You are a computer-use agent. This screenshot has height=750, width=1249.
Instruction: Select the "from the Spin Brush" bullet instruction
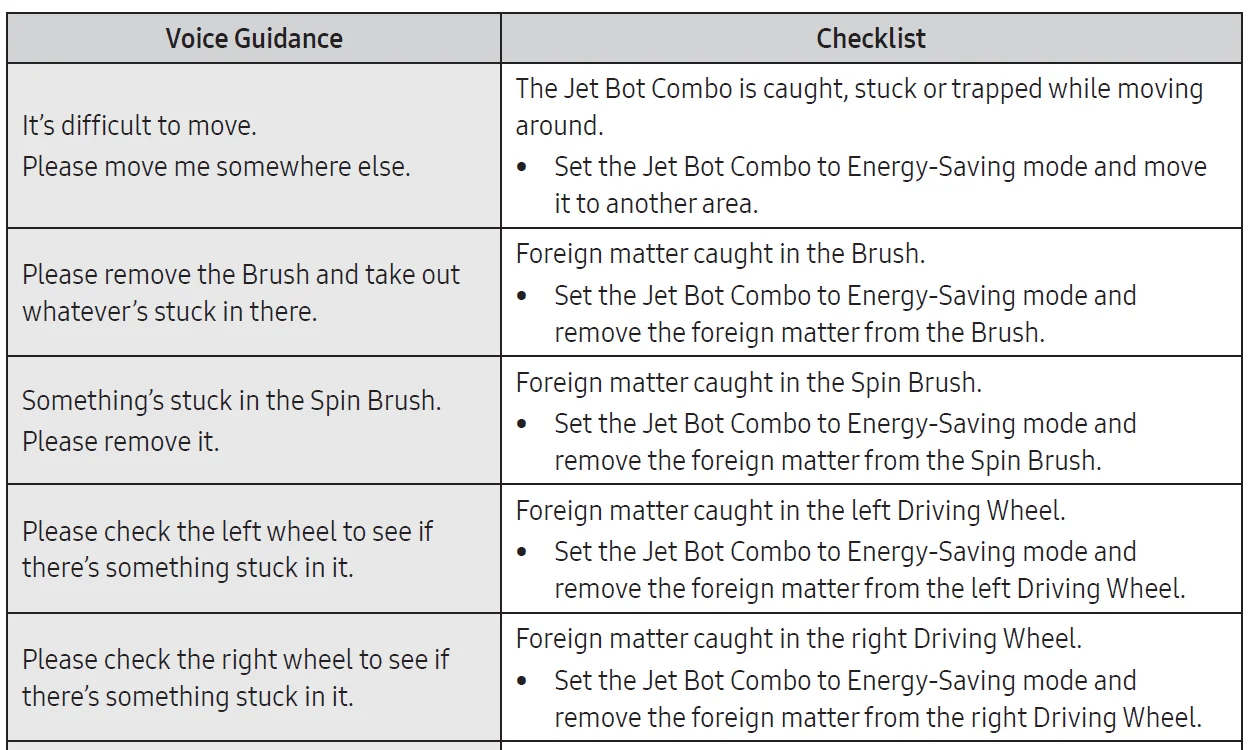click(x=845, y=442)
